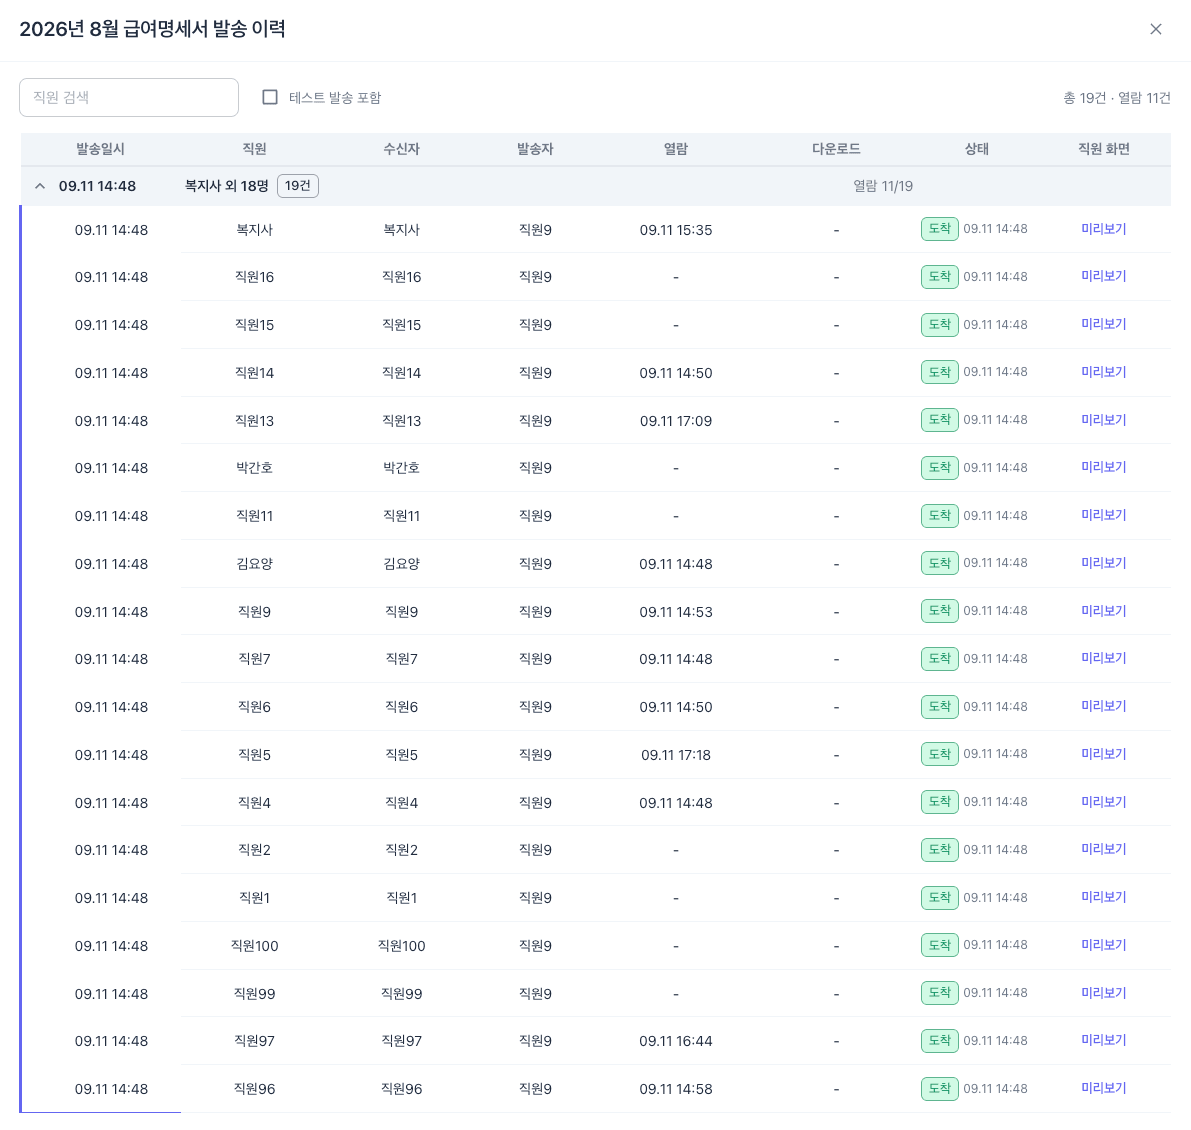Open 미리보기 for 직원99
The height and width of the screenshot is (1130, 1191).
pyautogui.click(x=1104, y=993)
